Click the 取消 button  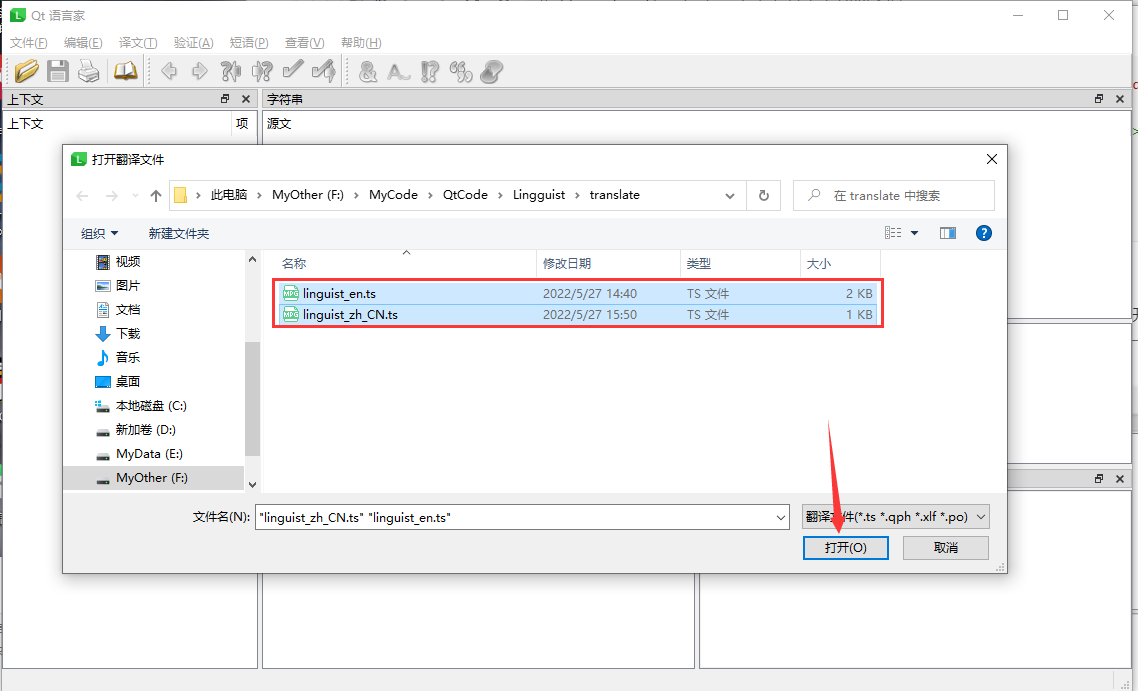click(946, 548)
